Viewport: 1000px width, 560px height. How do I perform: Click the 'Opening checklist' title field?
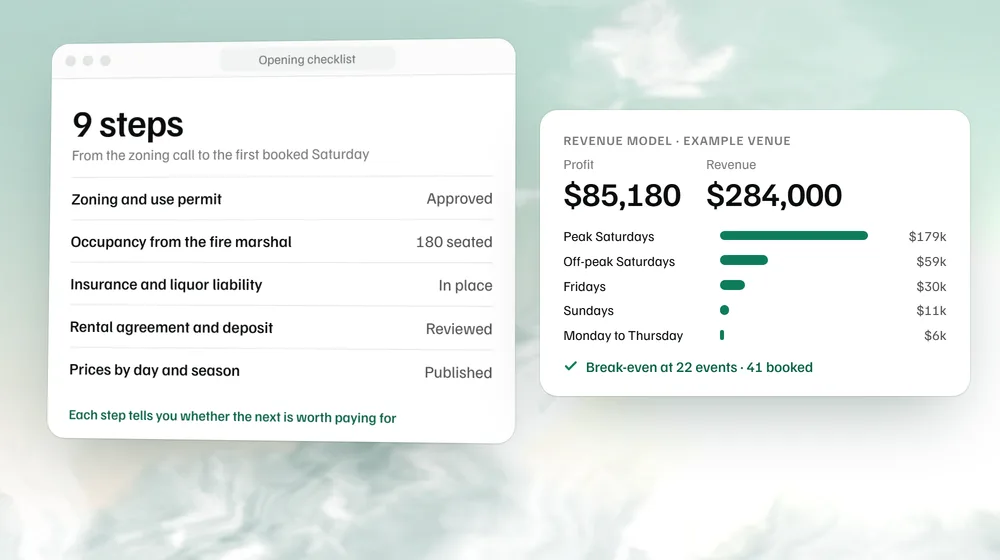[x=307, y=59]
